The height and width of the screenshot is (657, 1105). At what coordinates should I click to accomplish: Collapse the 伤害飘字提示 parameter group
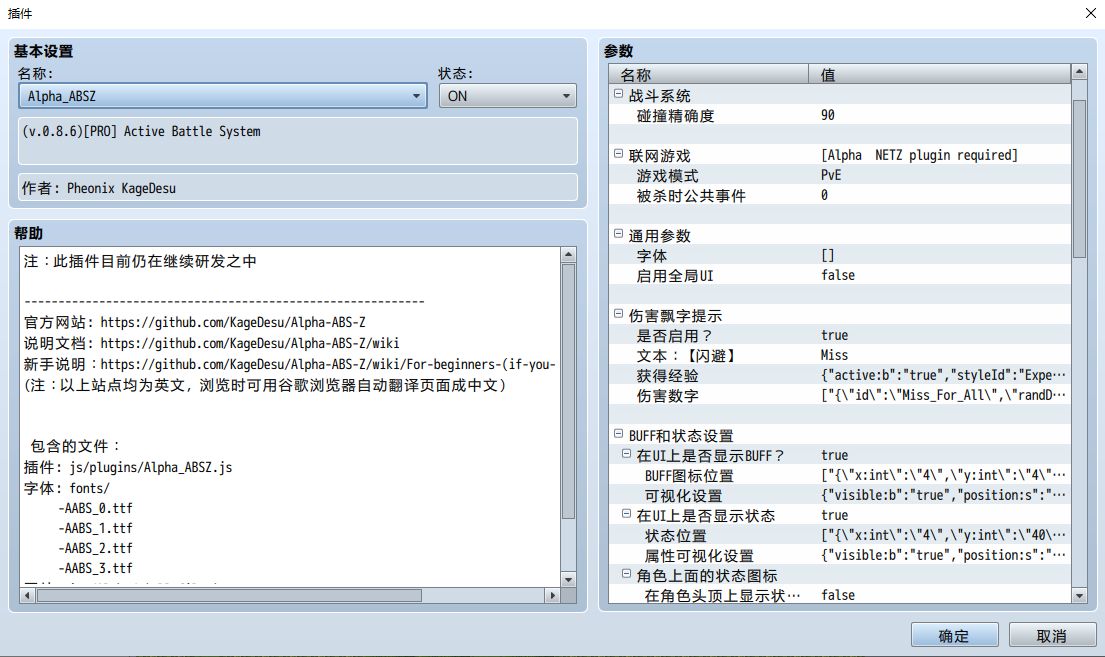(x=619, y=314)
